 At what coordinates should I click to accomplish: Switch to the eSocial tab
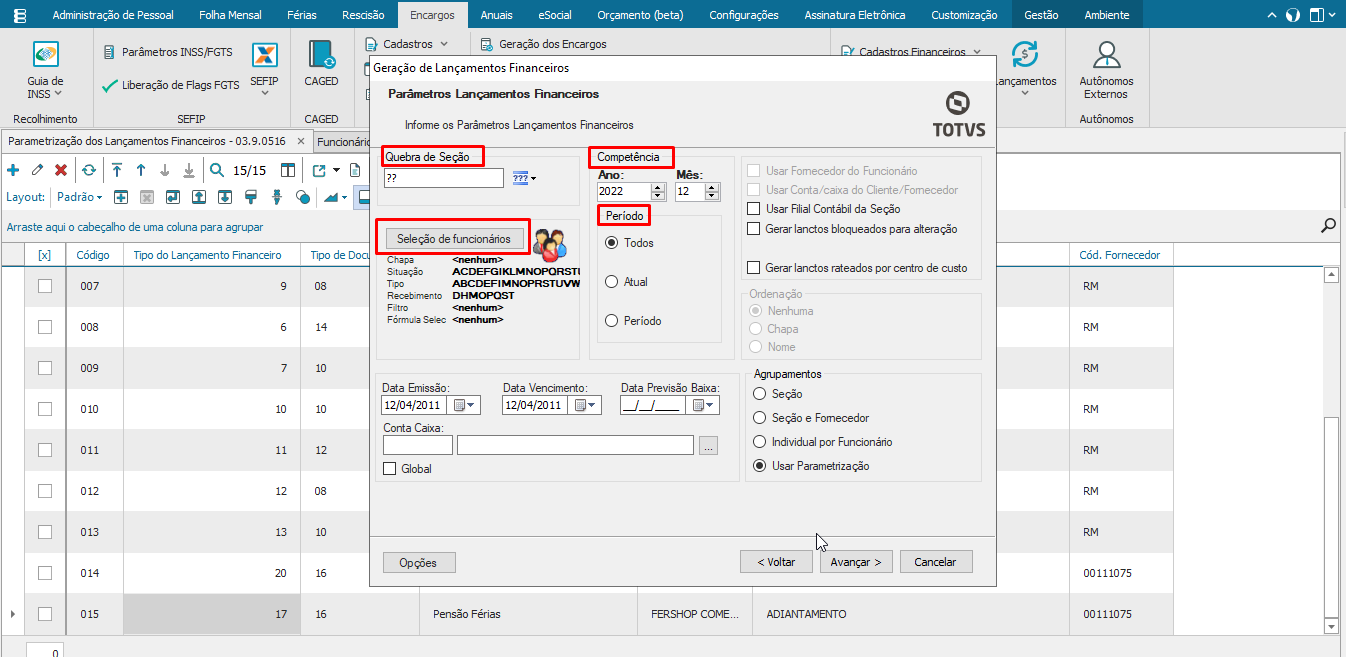555,15
